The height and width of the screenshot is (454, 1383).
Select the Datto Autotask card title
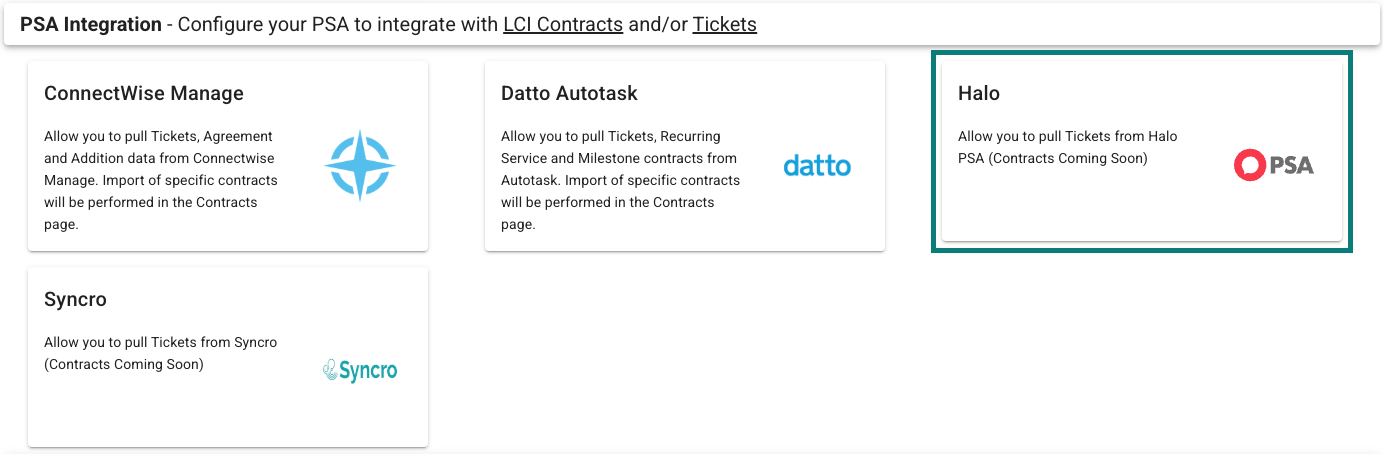pyautogui.click(x=569, y=93)
